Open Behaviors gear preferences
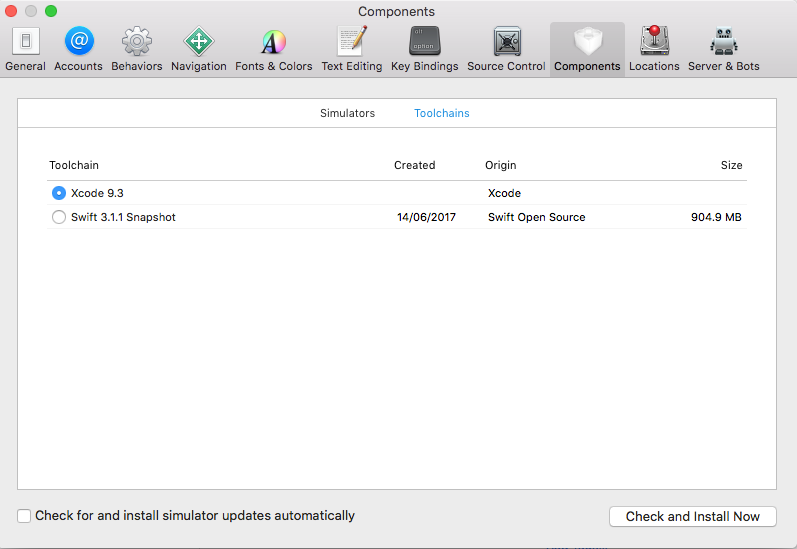This screenshot has height=549, width=797. click(137, 49)
